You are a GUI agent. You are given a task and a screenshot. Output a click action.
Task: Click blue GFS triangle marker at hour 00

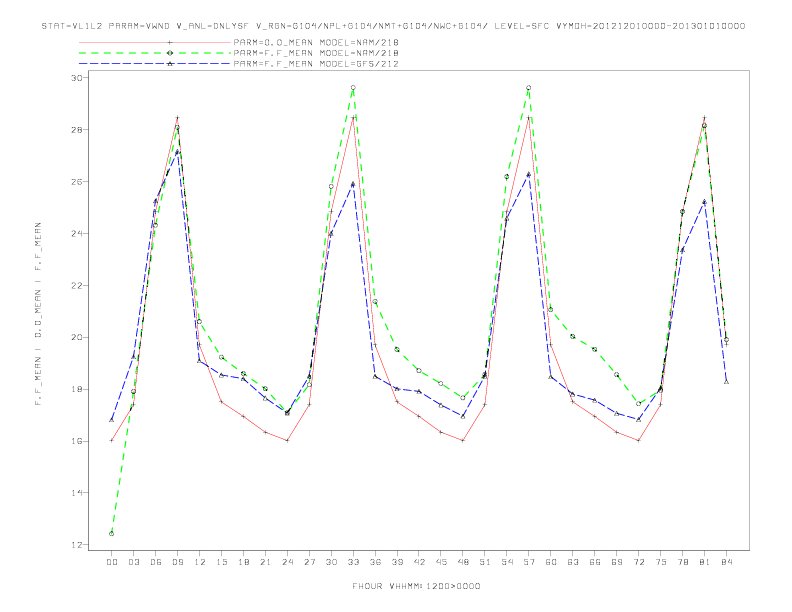click(112, 420)
